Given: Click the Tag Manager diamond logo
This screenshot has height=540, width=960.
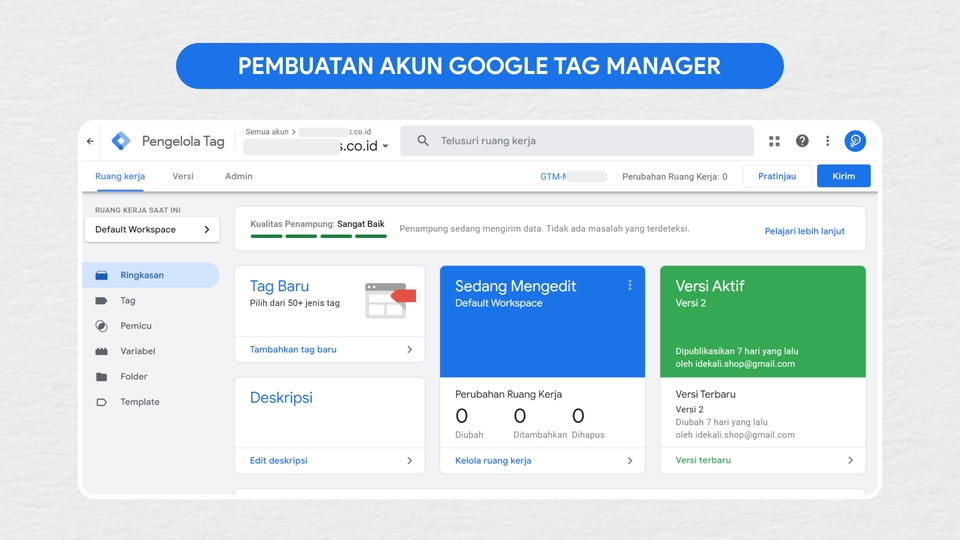Looking at the screenshot, I should pos(121,141).
